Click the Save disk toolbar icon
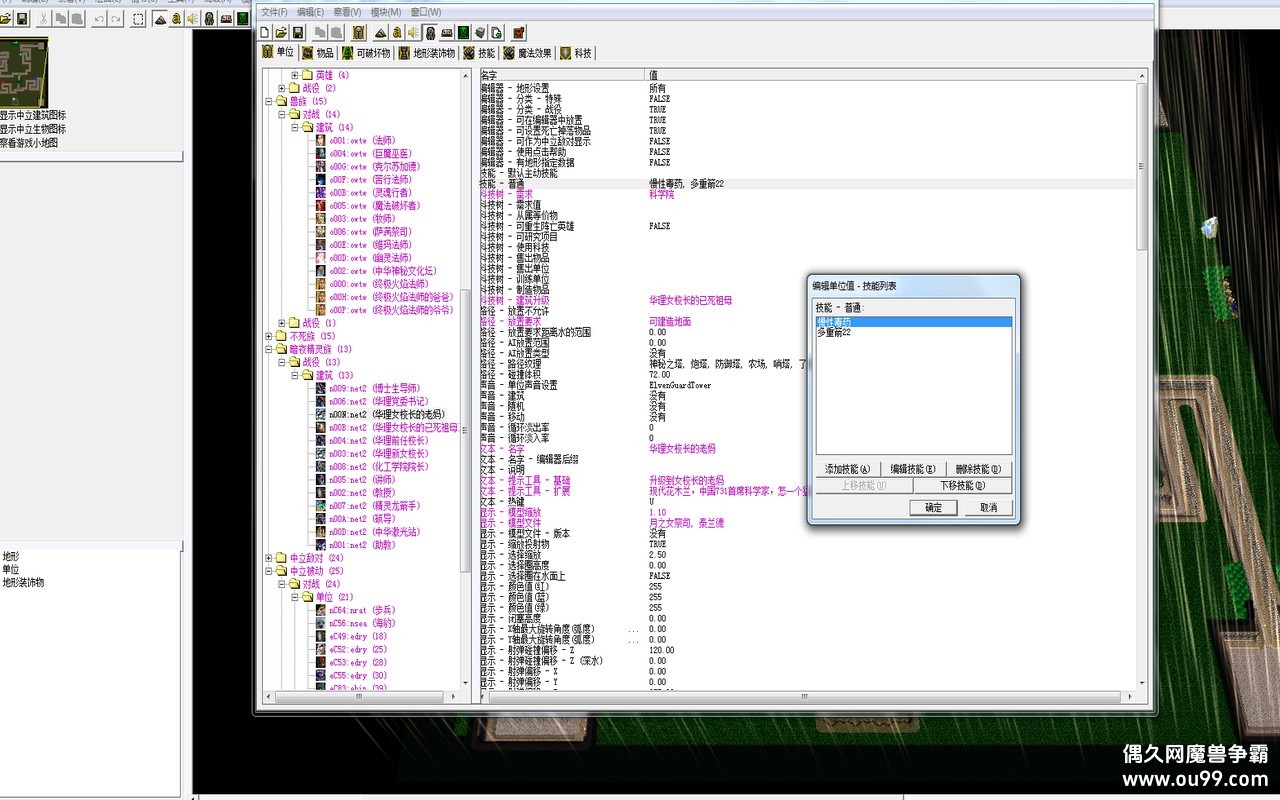This screenshot has width=1280, height=800. tap(297, 32)
